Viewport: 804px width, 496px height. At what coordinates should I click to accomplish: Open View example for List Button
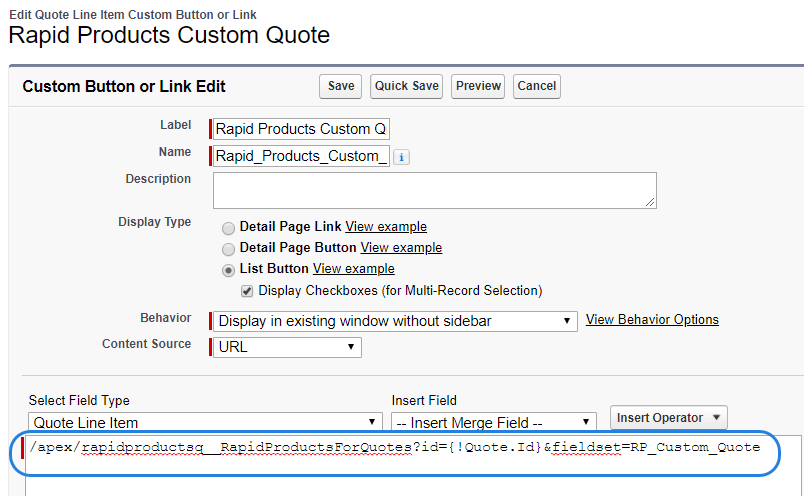click(354, 269)
